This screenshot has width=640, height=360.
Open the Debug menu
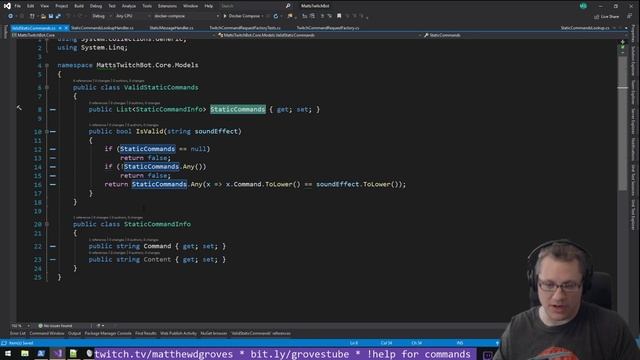96,6
